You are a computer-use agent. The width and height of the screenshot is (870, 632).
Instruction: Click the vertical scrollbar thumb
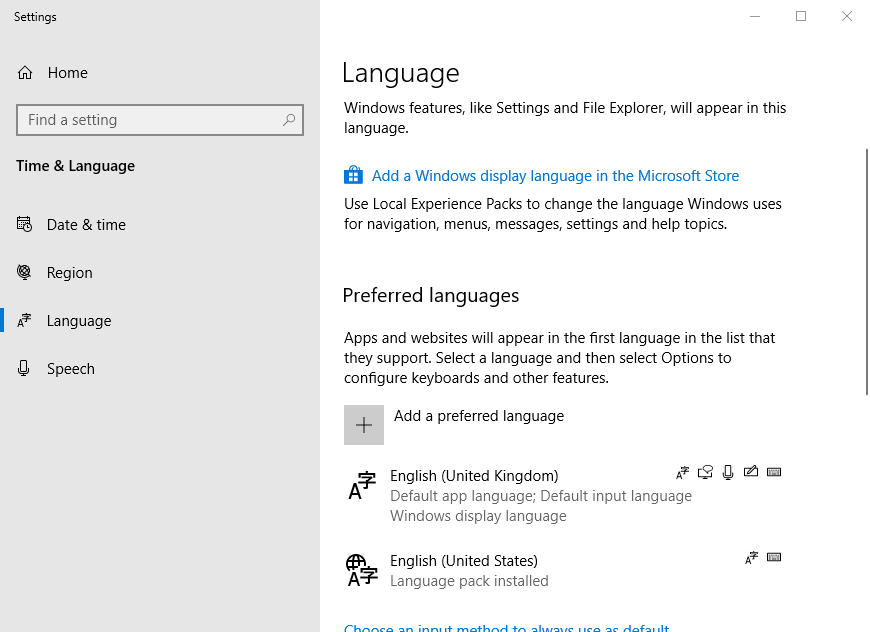click(867, 272)
